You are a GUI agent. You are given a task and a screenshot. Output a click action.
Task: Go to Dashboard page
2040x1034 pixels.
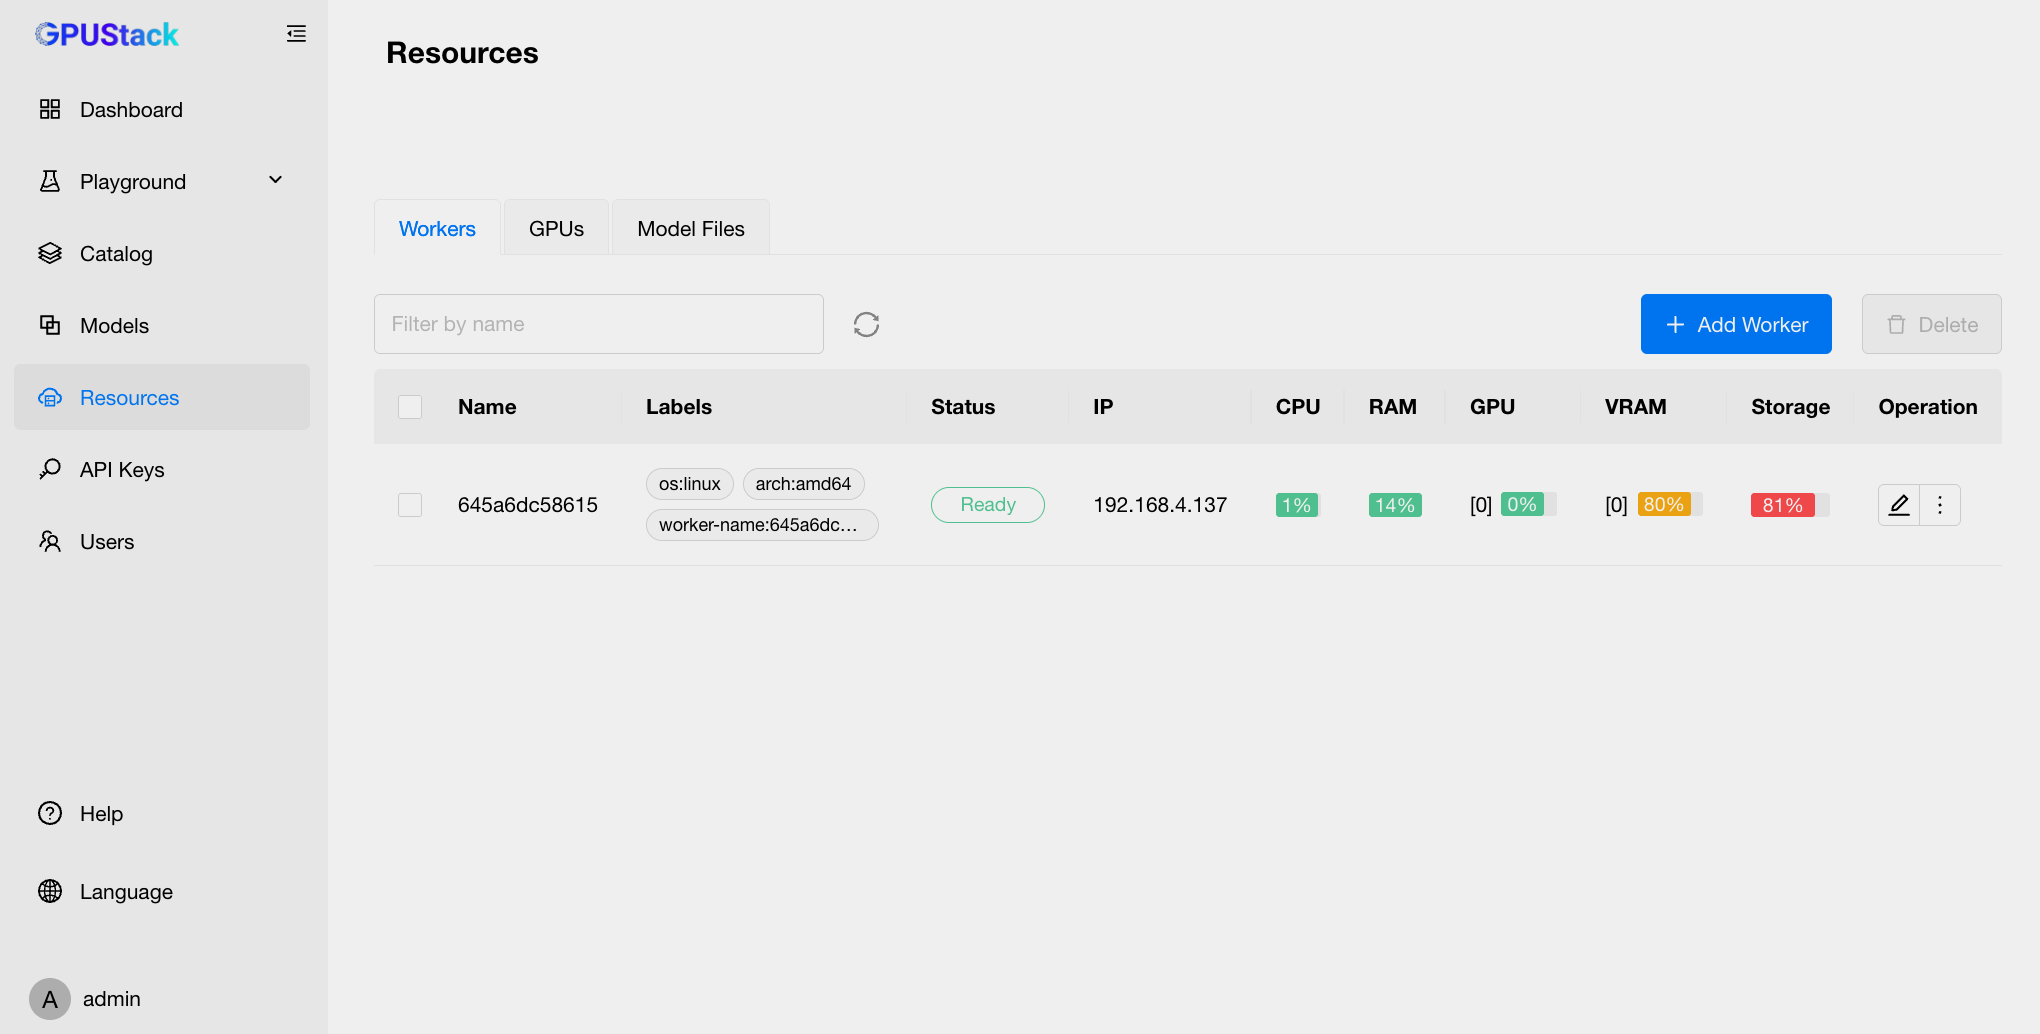click(x=162, y=109)
